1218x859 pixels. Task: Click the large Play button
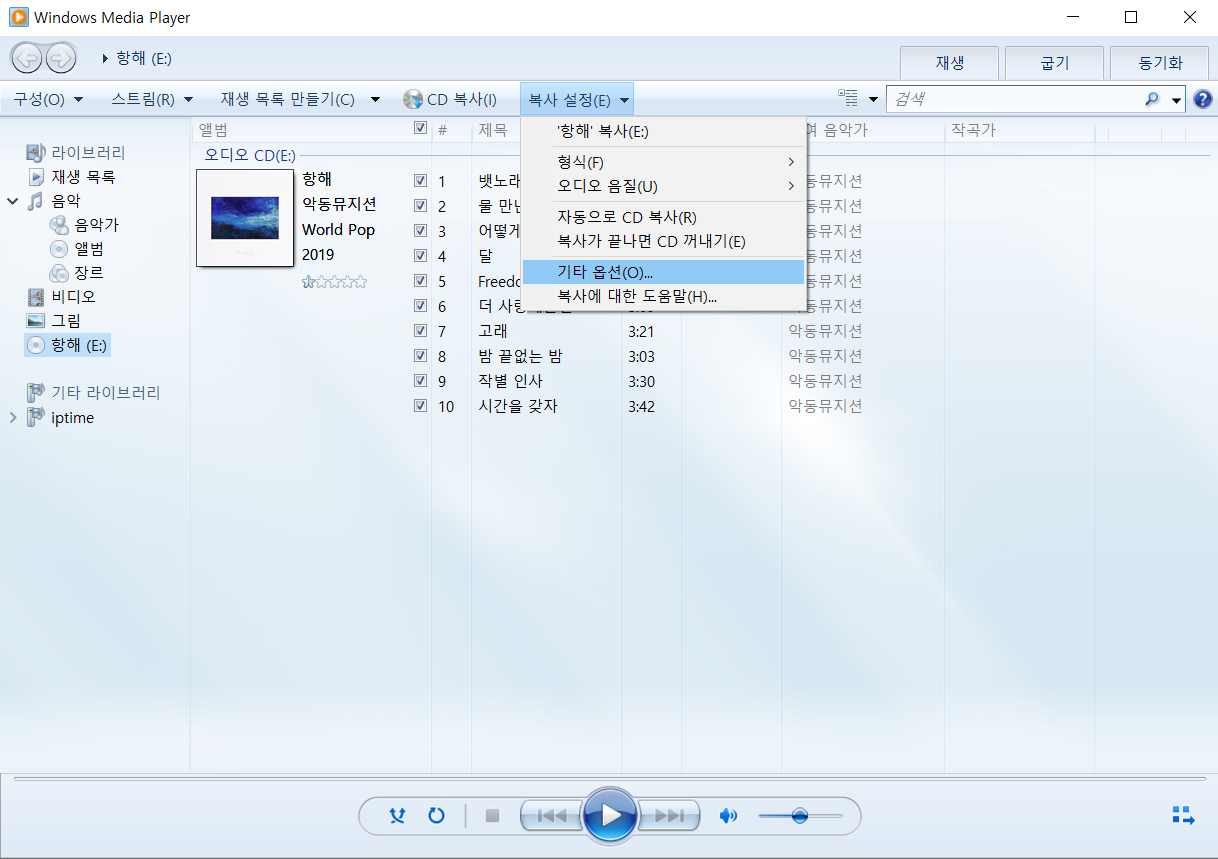[x=610, y=815]
